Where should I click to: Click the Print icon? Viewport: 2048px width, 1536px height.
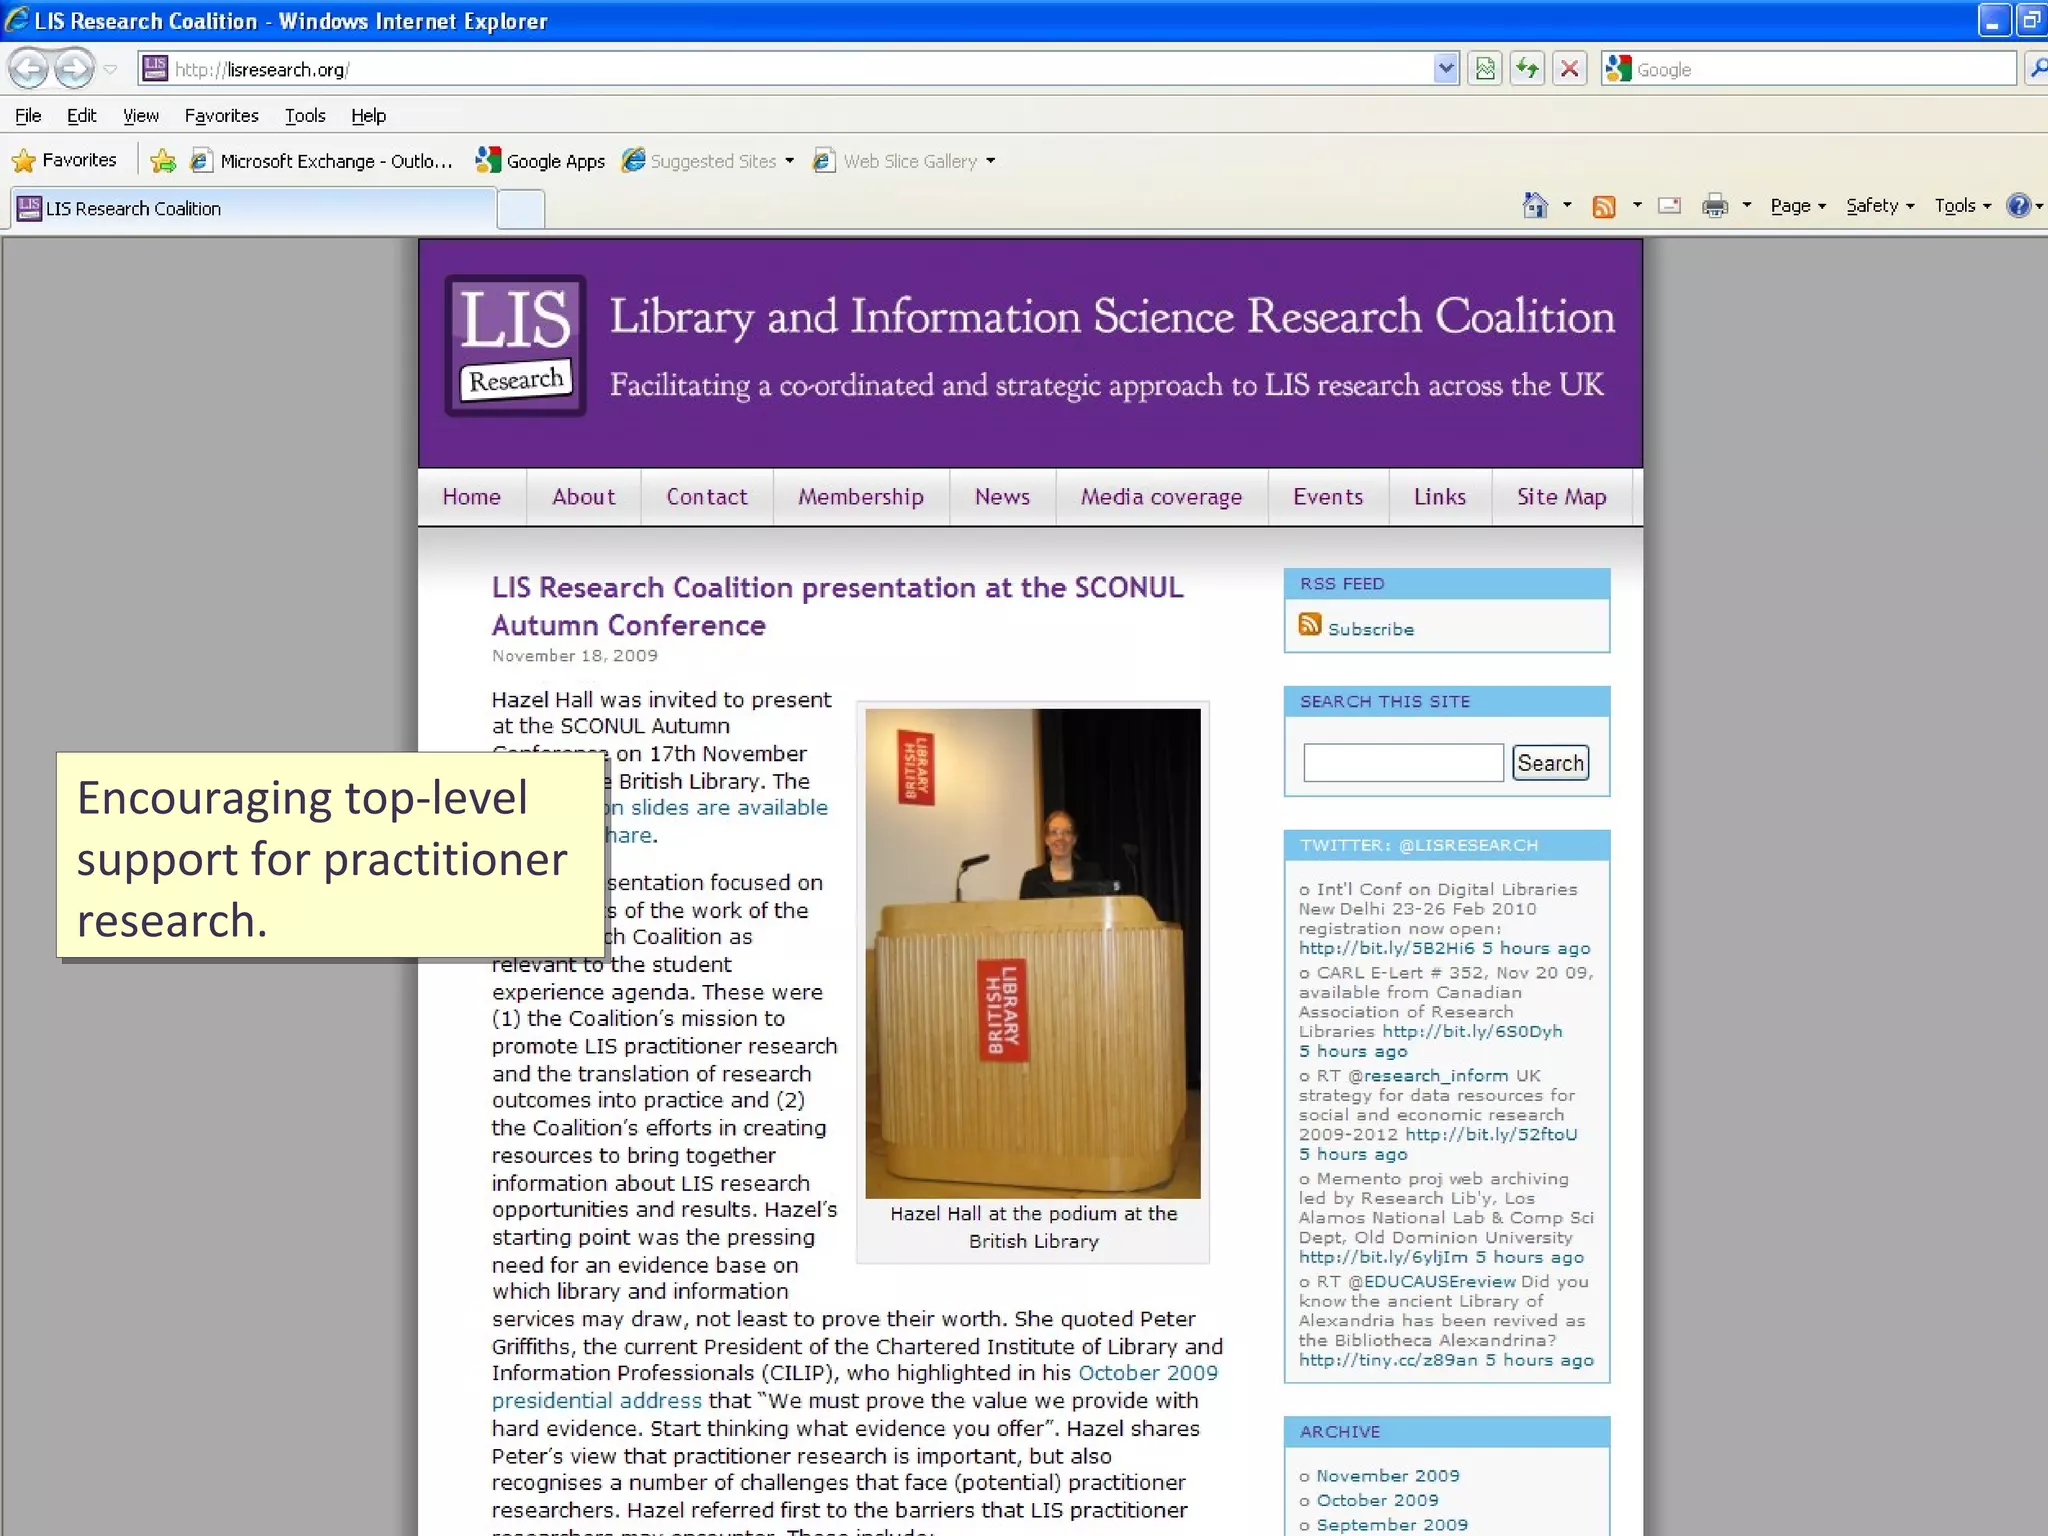click(1715, 206)
